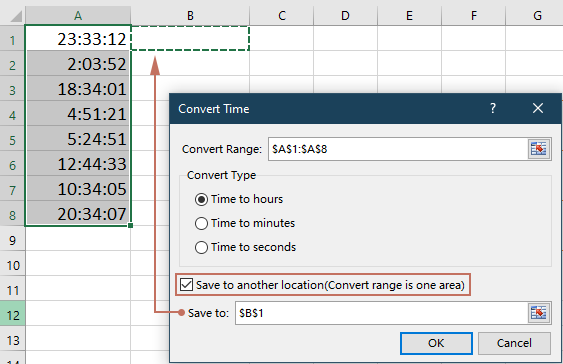Click the fill handle below cell A8
Image resolution: width=563 pixels, height=364 pixels.
(130, 225)
